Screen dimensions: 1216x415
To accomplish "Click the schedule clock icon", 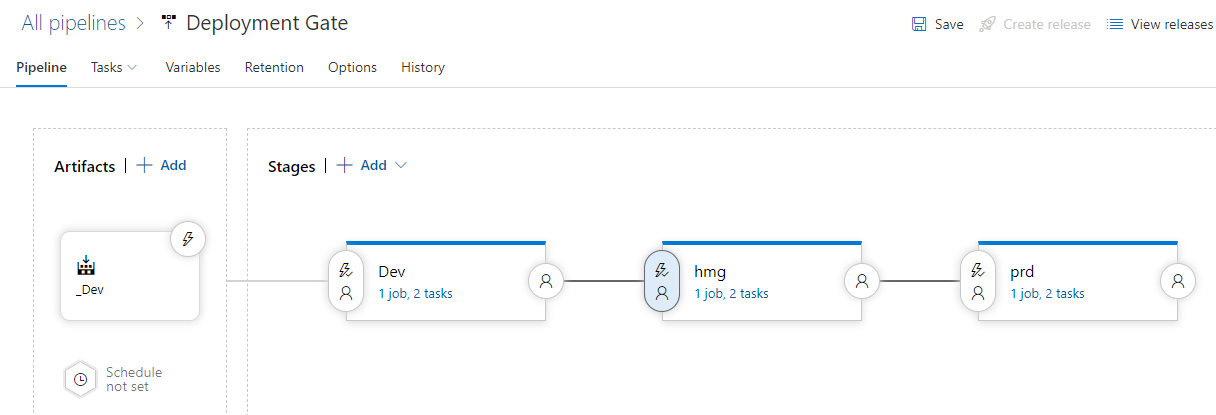I will click(81, 379).
